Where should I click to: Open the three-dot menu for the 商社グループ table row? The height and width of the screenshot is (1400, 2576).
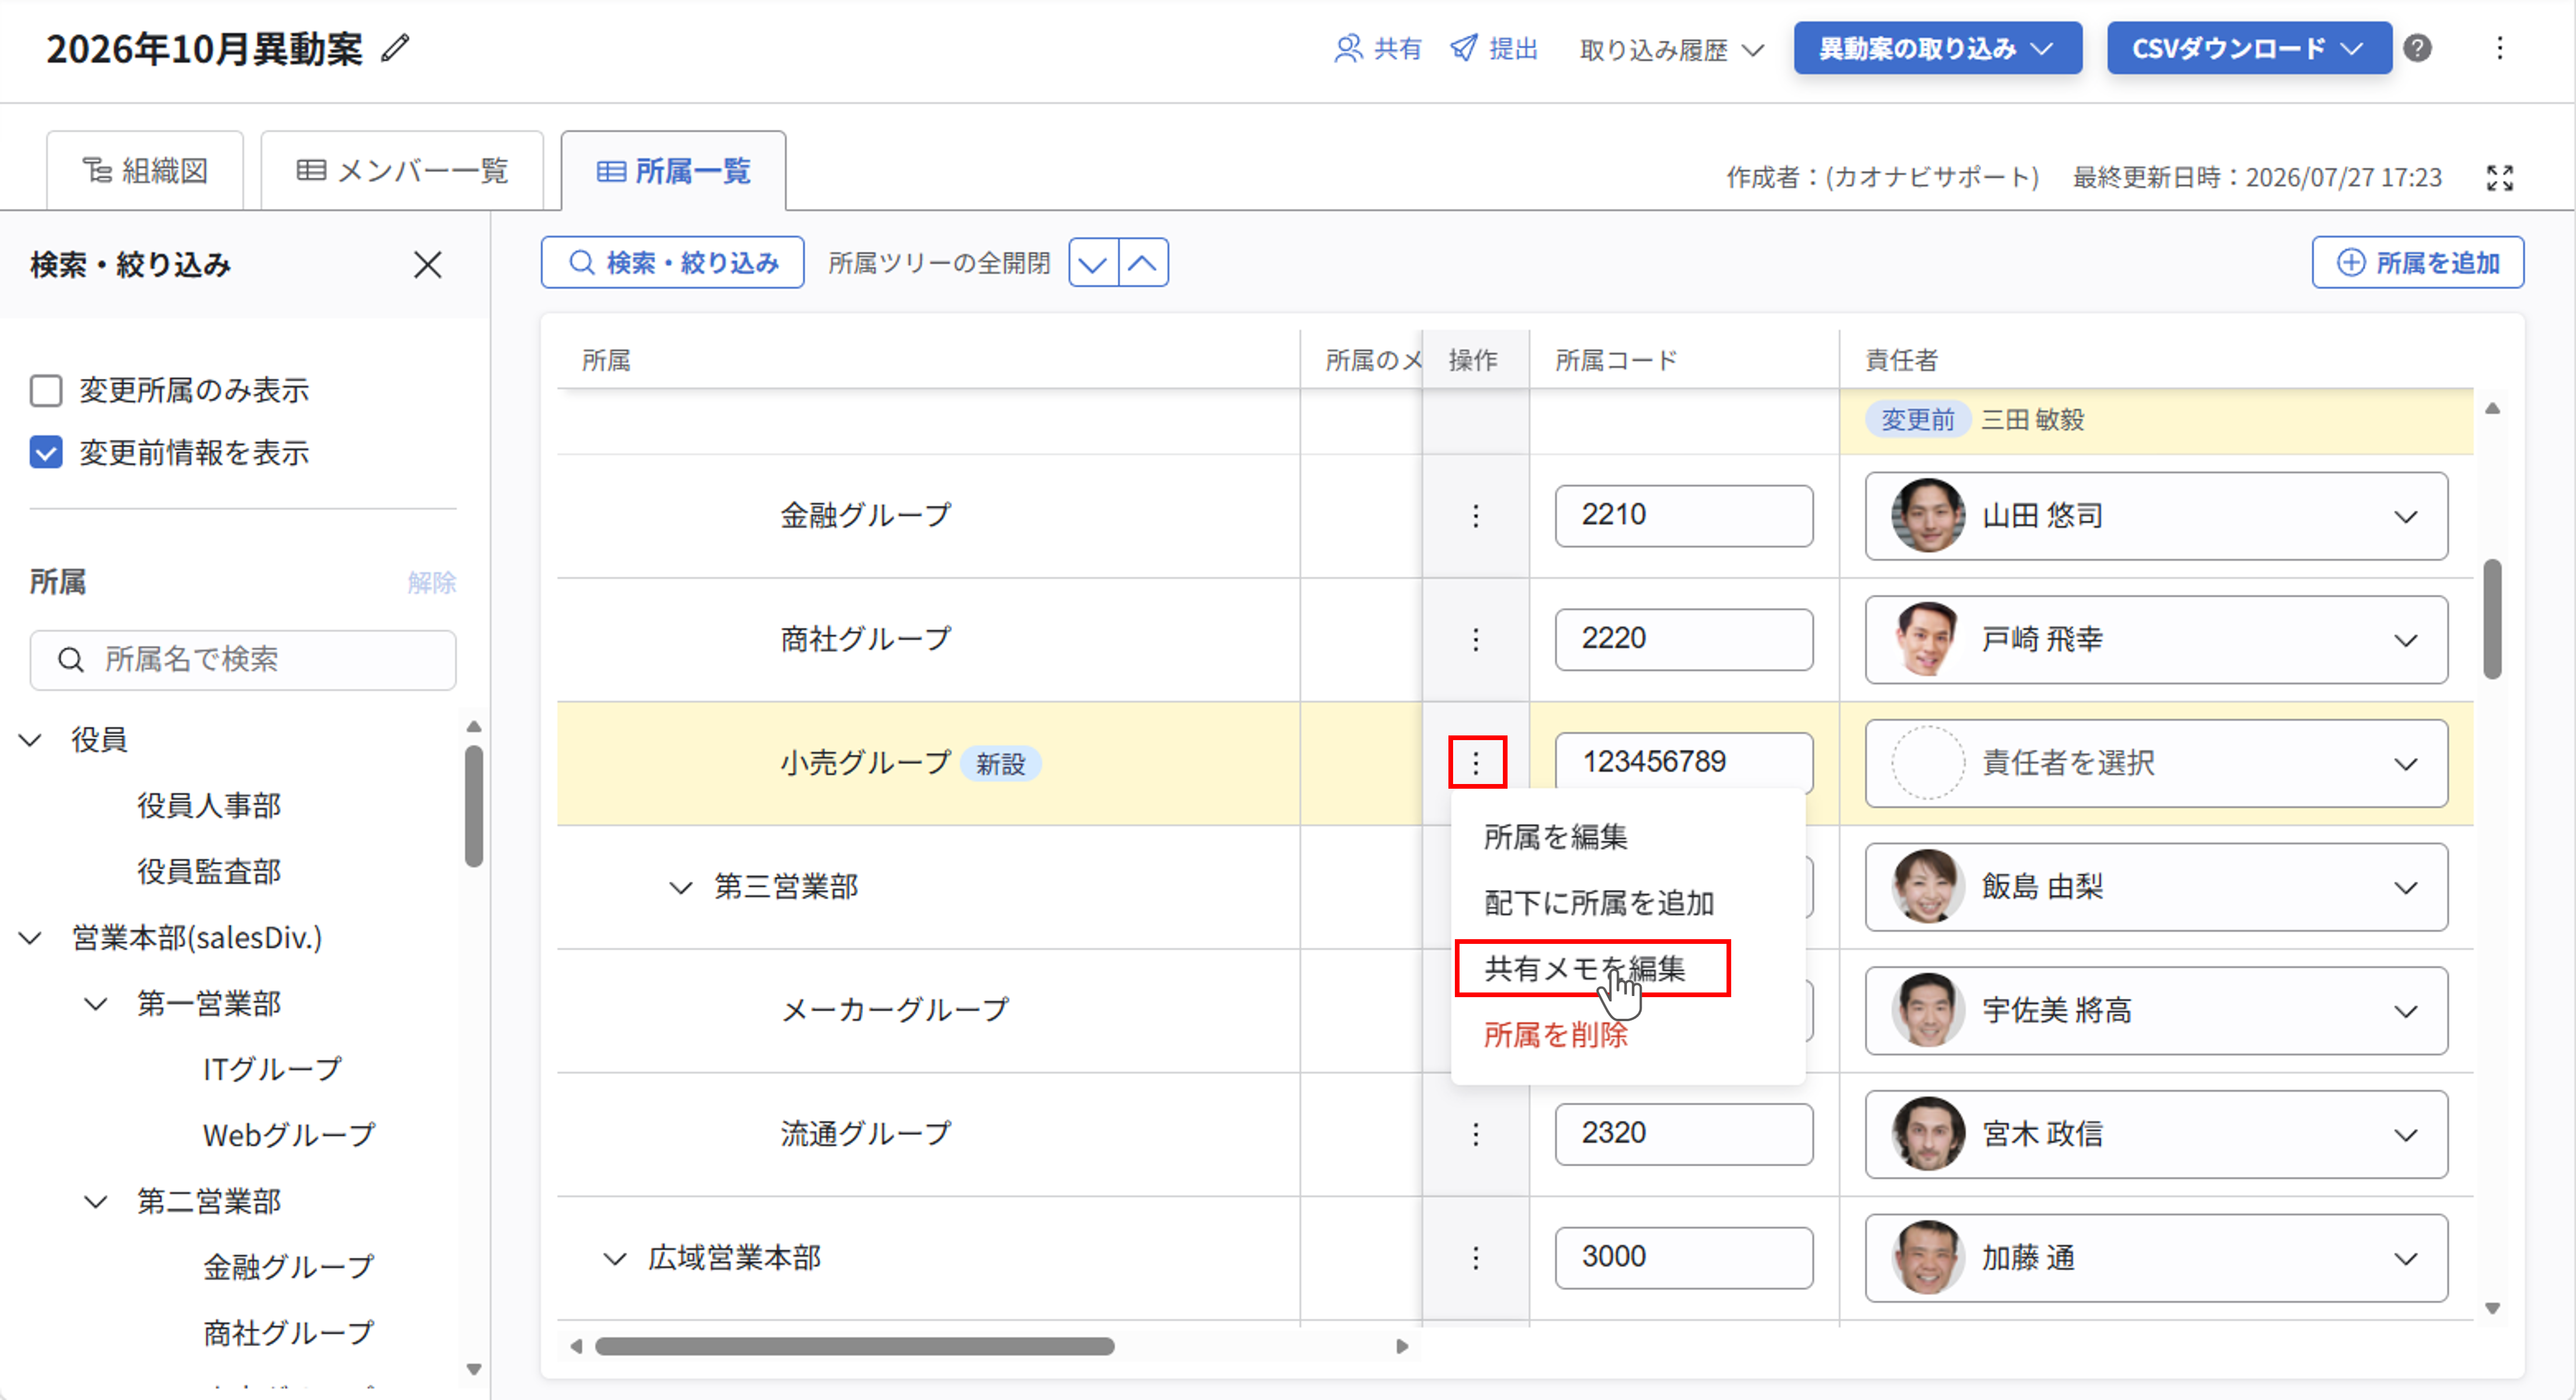pos(1475,640)
